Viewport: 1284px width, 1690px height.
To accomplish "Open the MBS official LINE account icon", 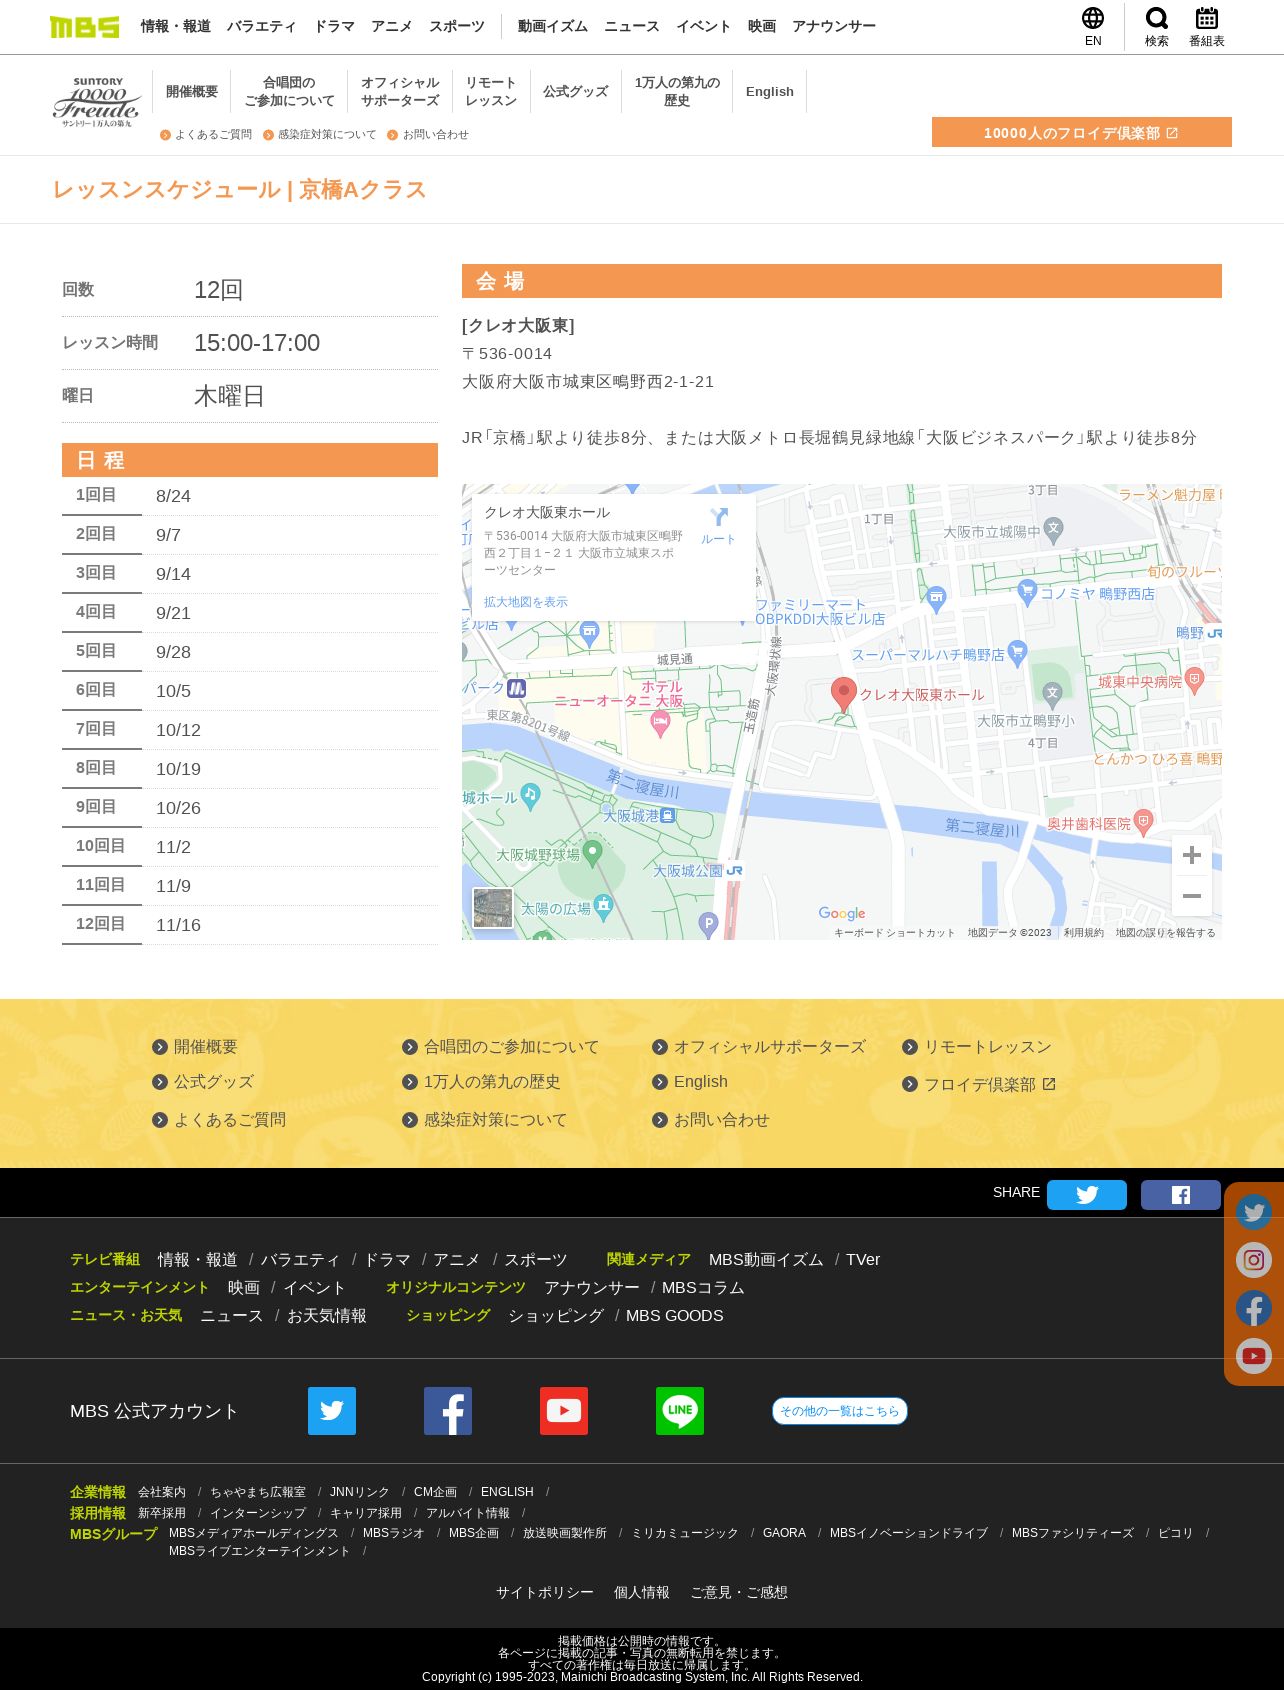I will 680,1411.
